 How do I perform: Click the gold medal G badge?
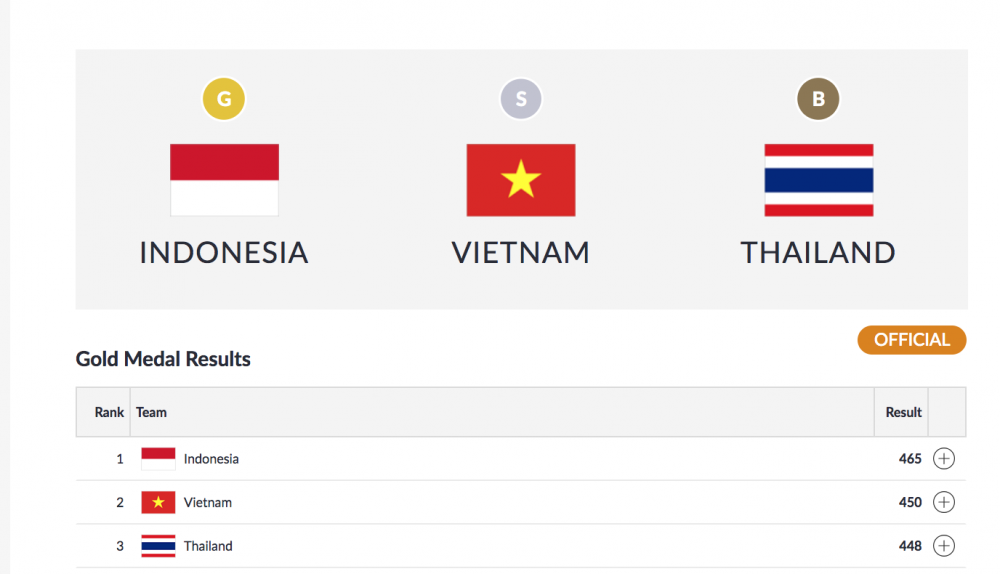(224, 99)
